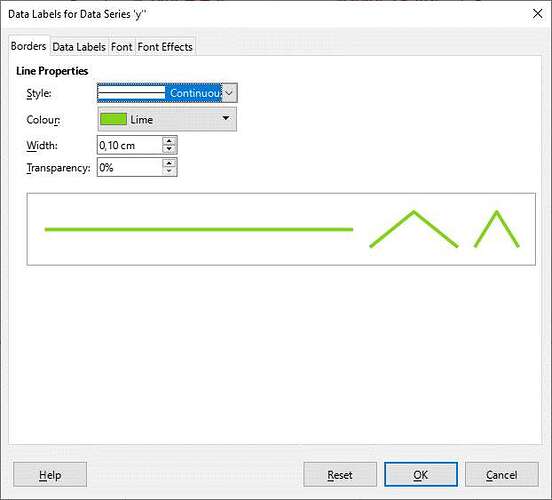Click inside the Transparency input field
Viewport: 552px width, 500px height.
(x=130, y=167)
